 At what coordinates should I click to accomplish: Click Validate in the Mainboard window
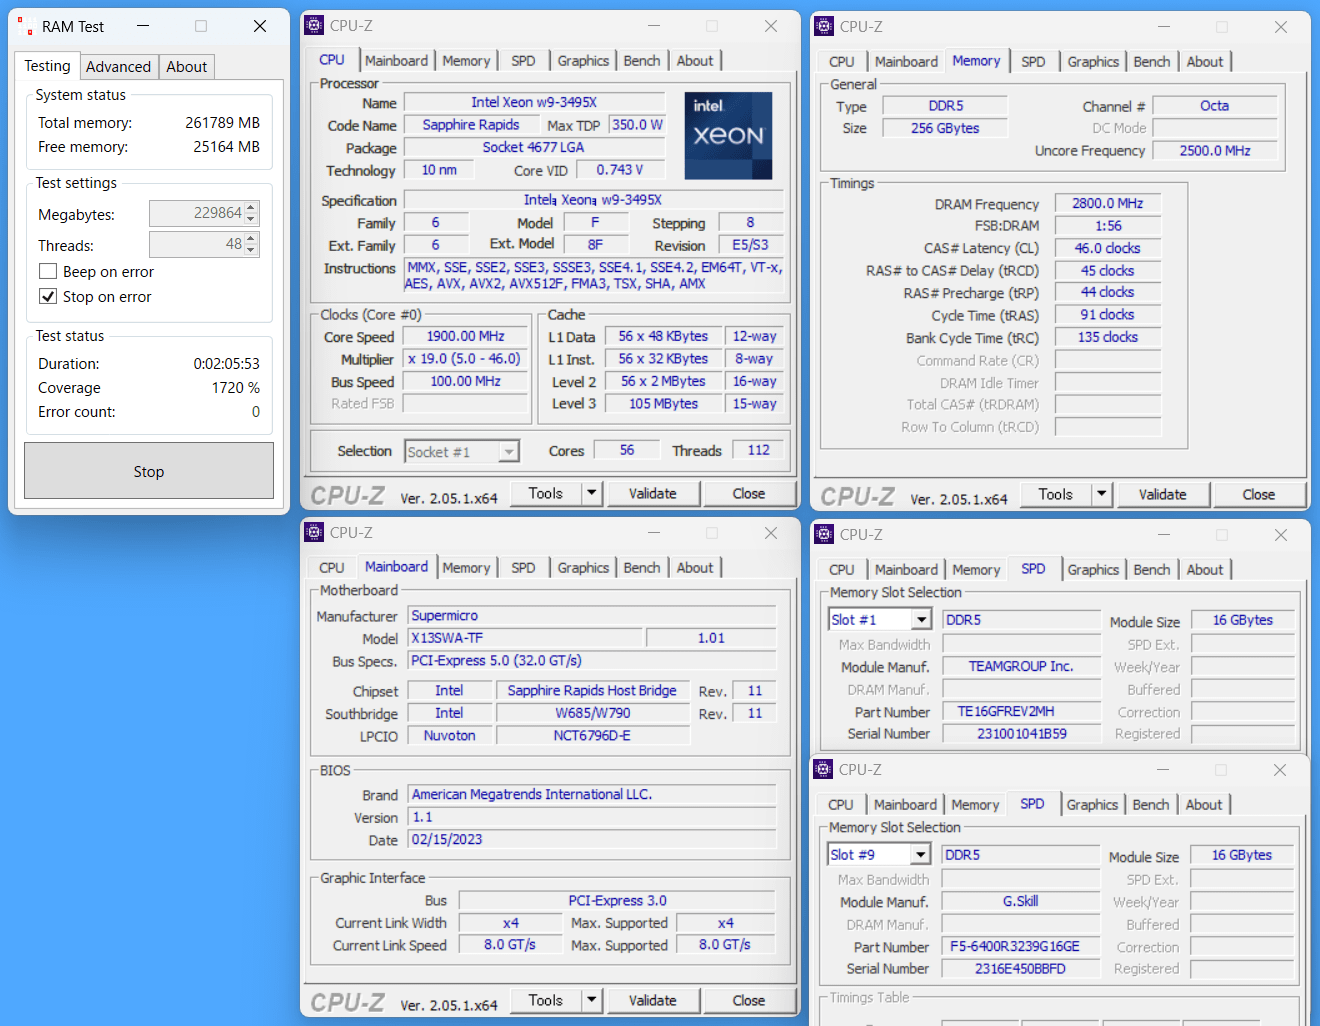pos(652,1000)
